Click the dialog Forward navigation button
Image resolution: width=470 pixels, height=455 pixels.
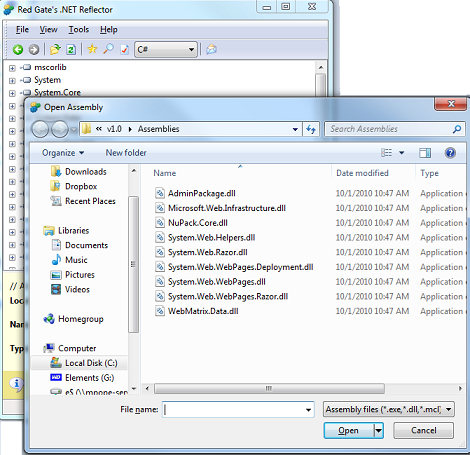click(60, 129)
